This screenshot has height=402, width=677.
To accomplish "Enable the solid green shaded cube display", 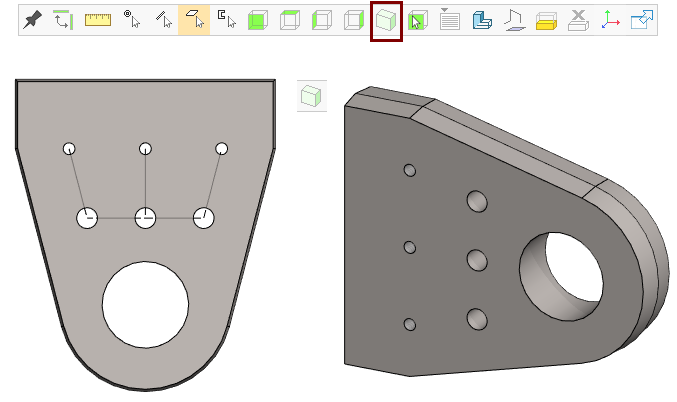I will [x=257, y=20].
